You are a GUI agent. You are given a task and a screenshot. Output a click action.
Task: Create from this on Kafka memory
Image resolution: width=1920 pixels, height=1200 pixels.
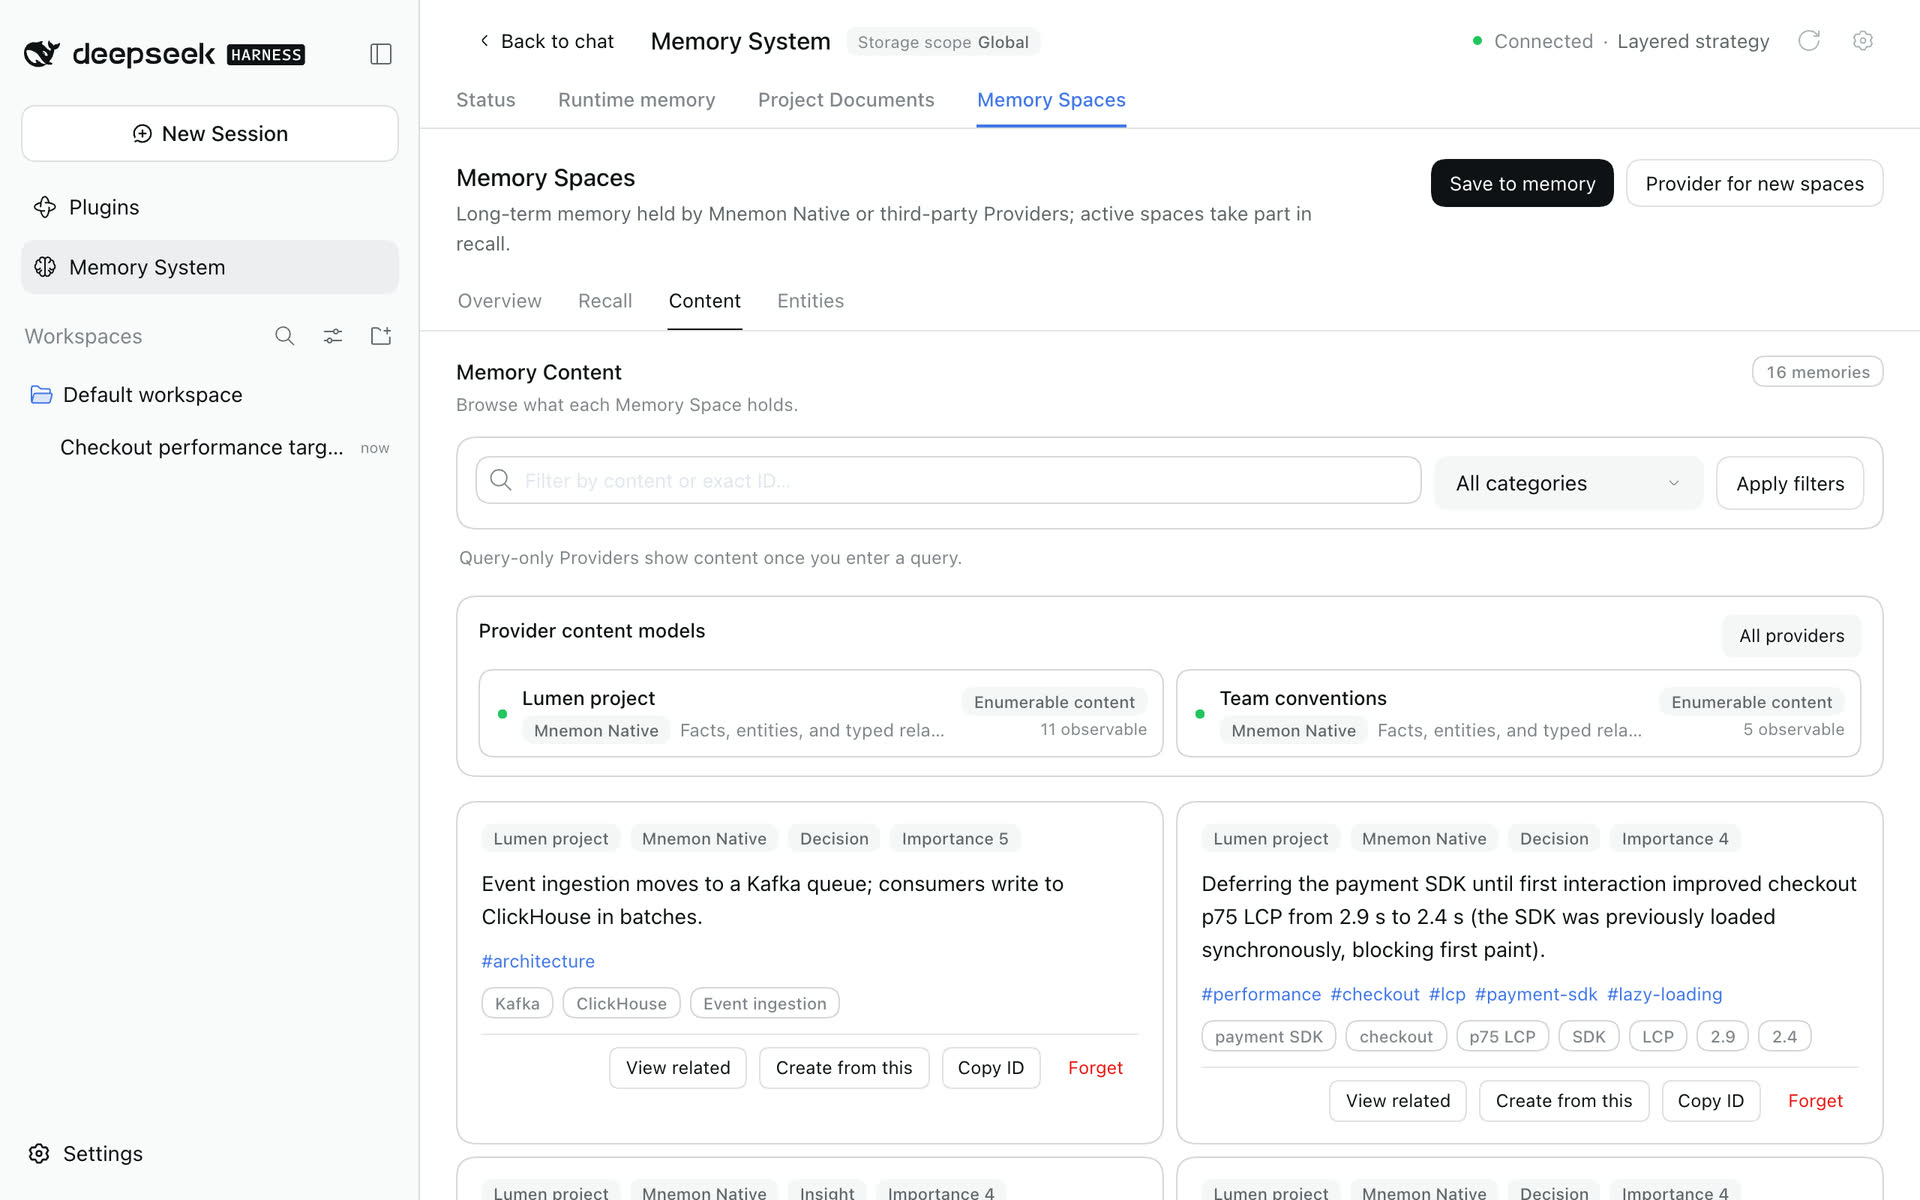pyautogui.click(x=844, y=1068)
